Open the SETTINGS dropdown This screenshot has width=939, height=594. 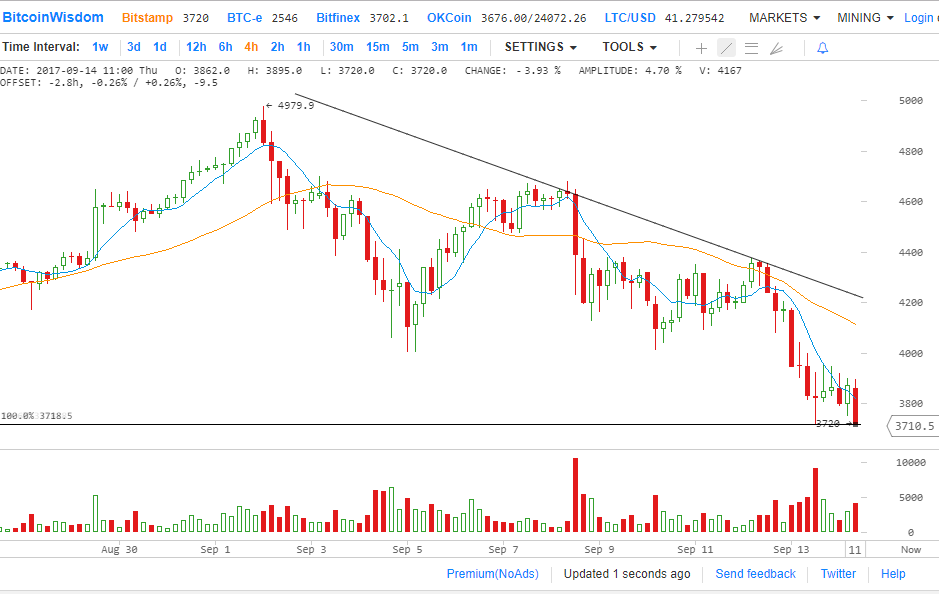click(540, 47)
